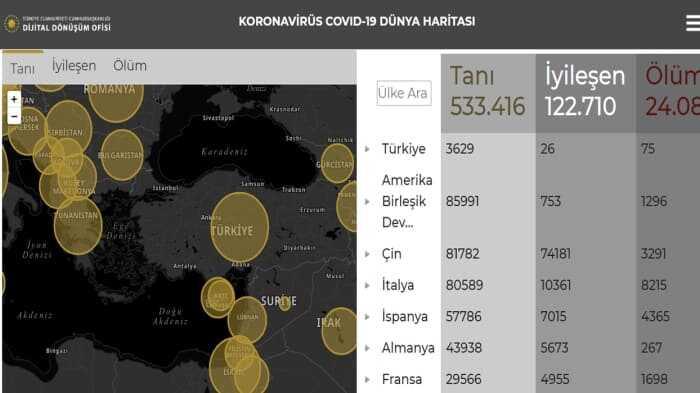
Task: Expand the Çin row details
Action: [367, 254]
